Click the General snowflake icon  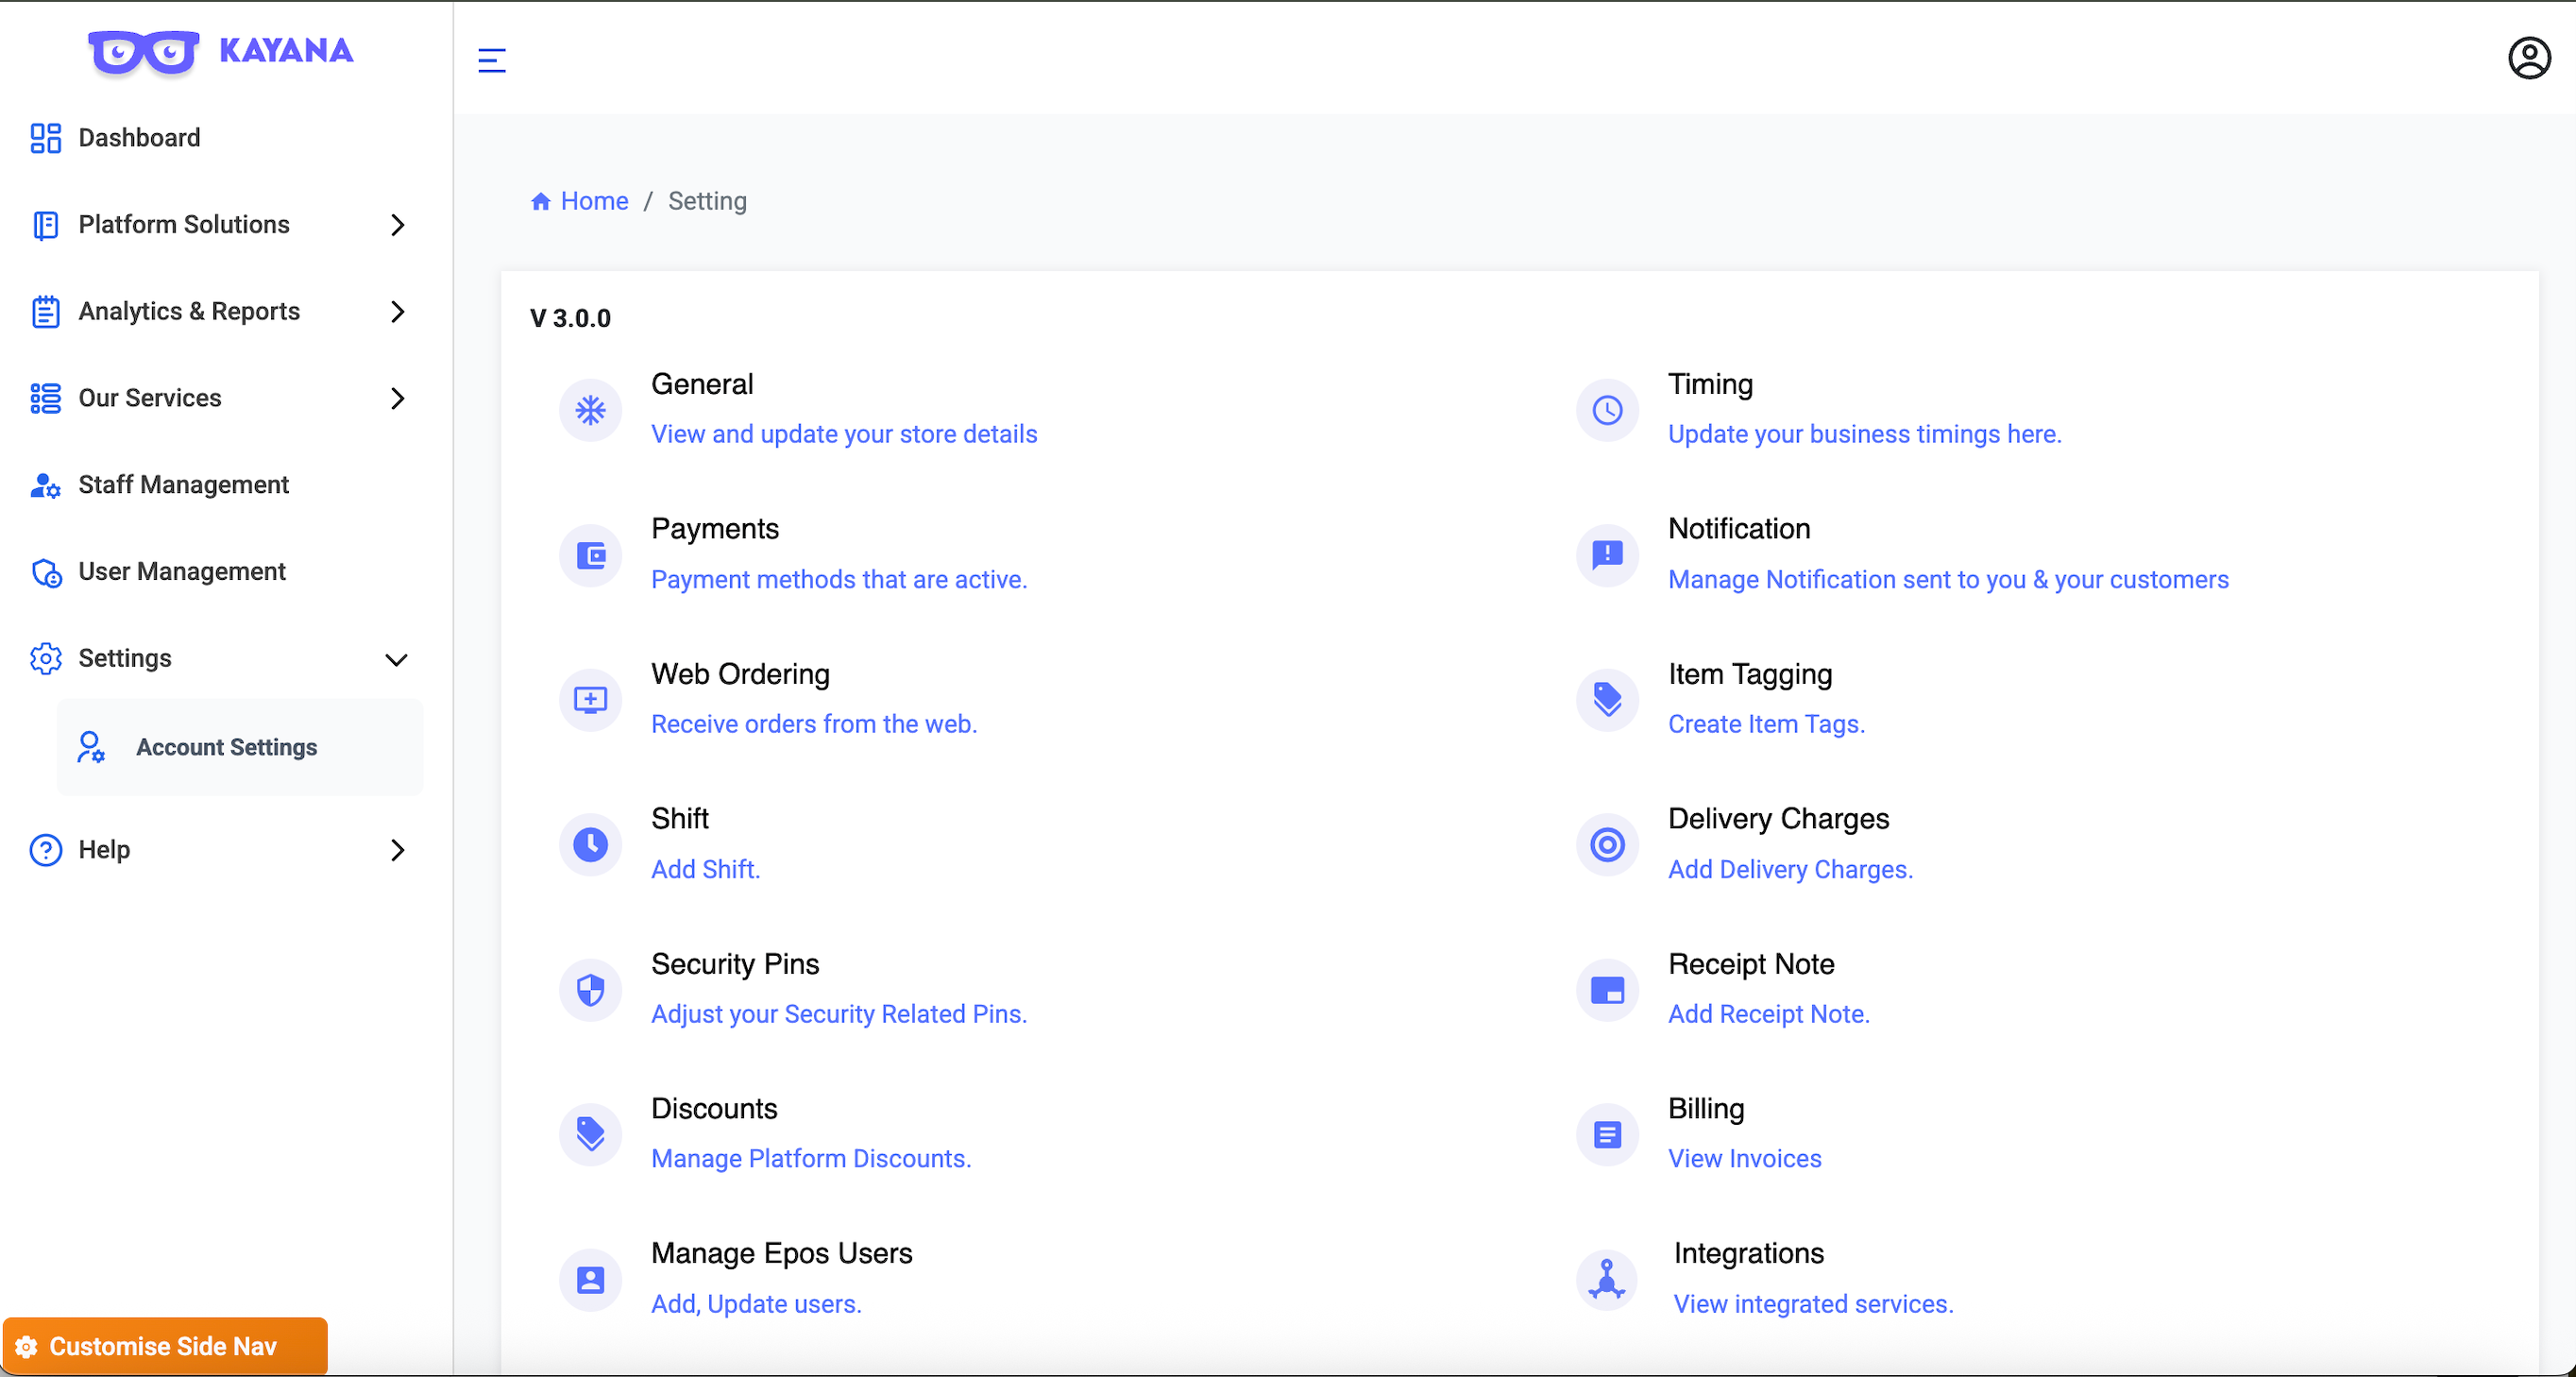pos(590,410)
